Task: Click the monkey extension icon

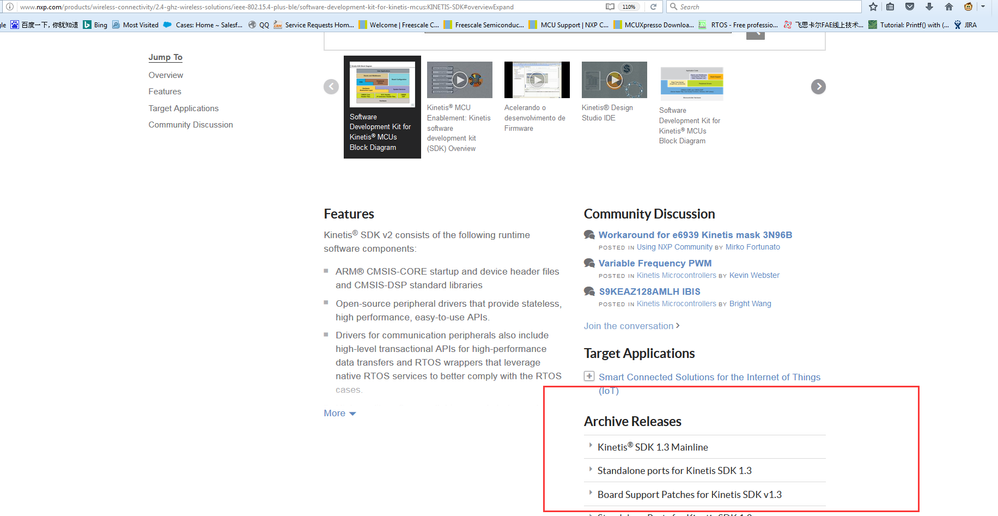Action: (x=969, y=7)
